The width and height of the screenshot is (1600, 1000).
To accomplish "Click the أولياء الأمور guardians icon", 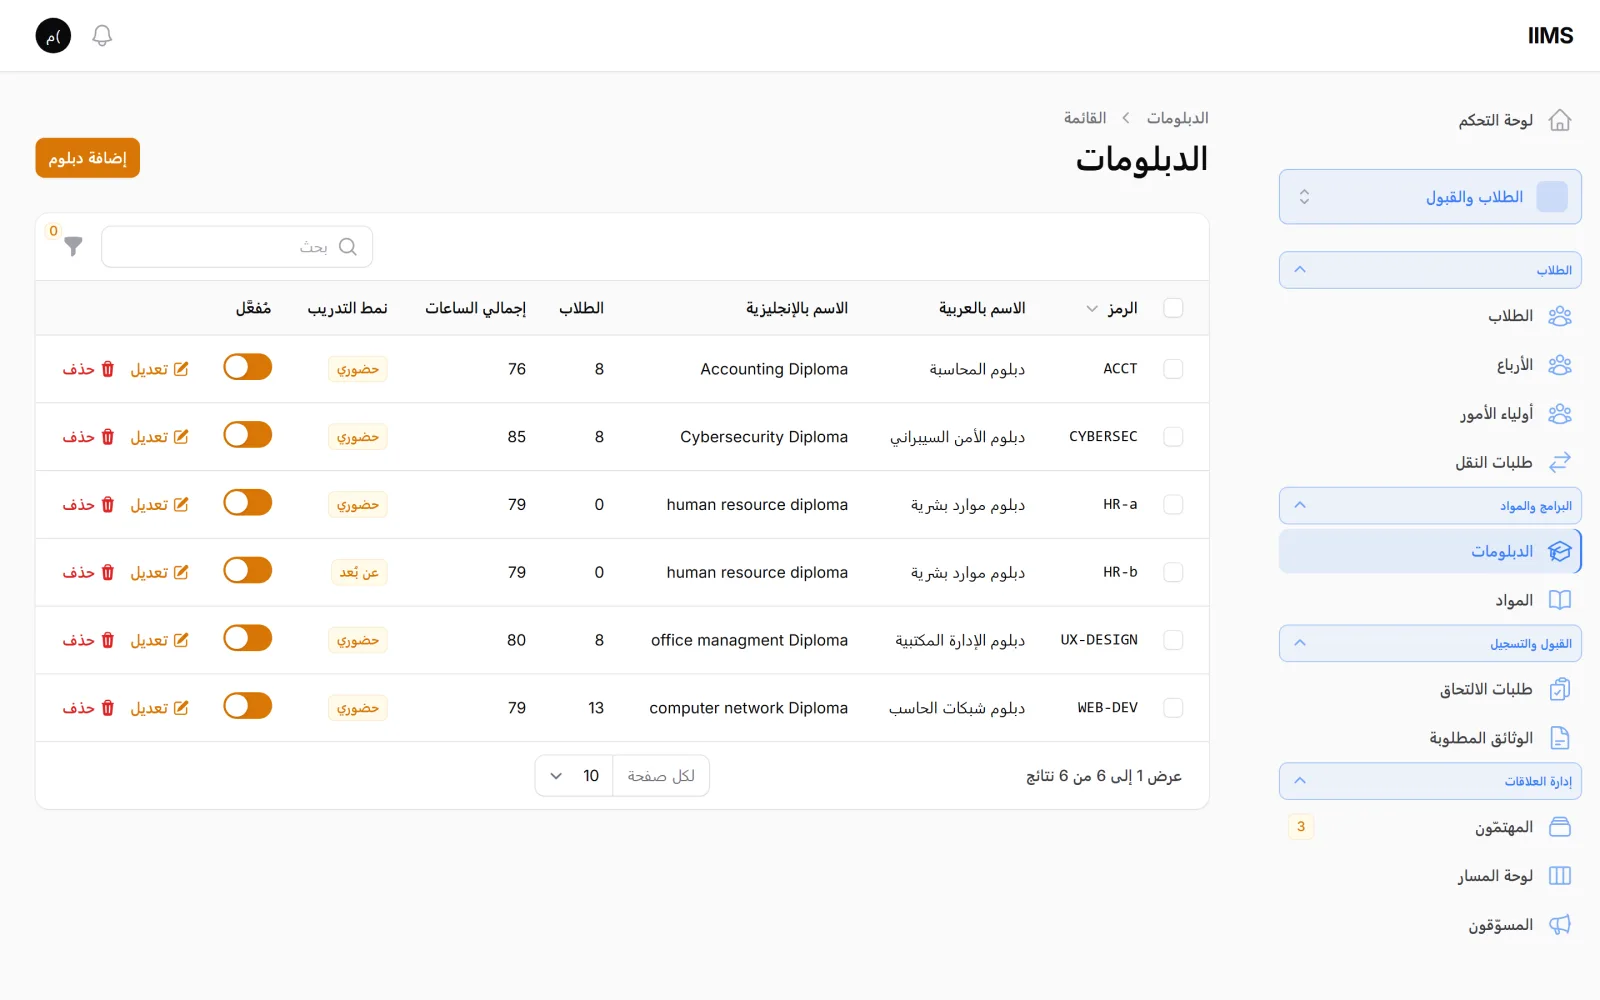I will (1560, 414).
